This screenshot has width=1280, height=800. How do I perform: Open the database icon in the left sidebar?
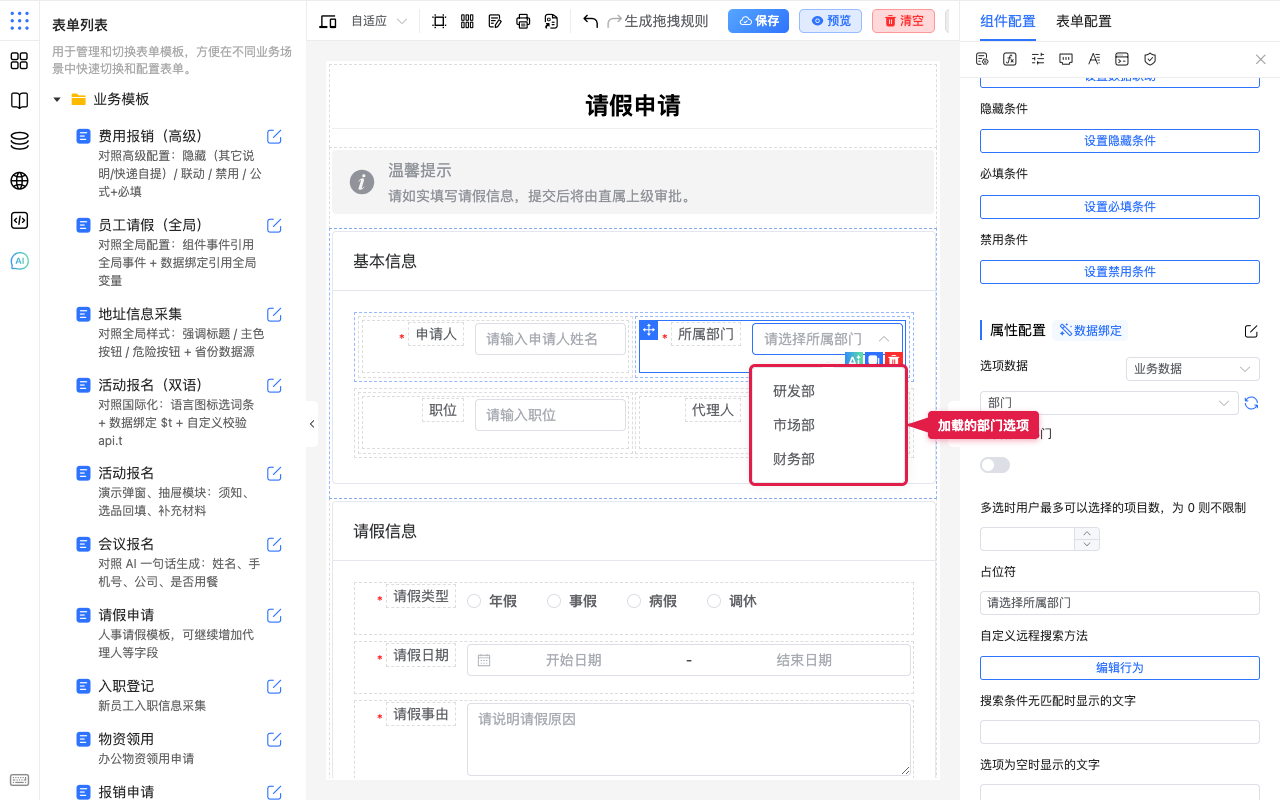[x=19, y=141]
